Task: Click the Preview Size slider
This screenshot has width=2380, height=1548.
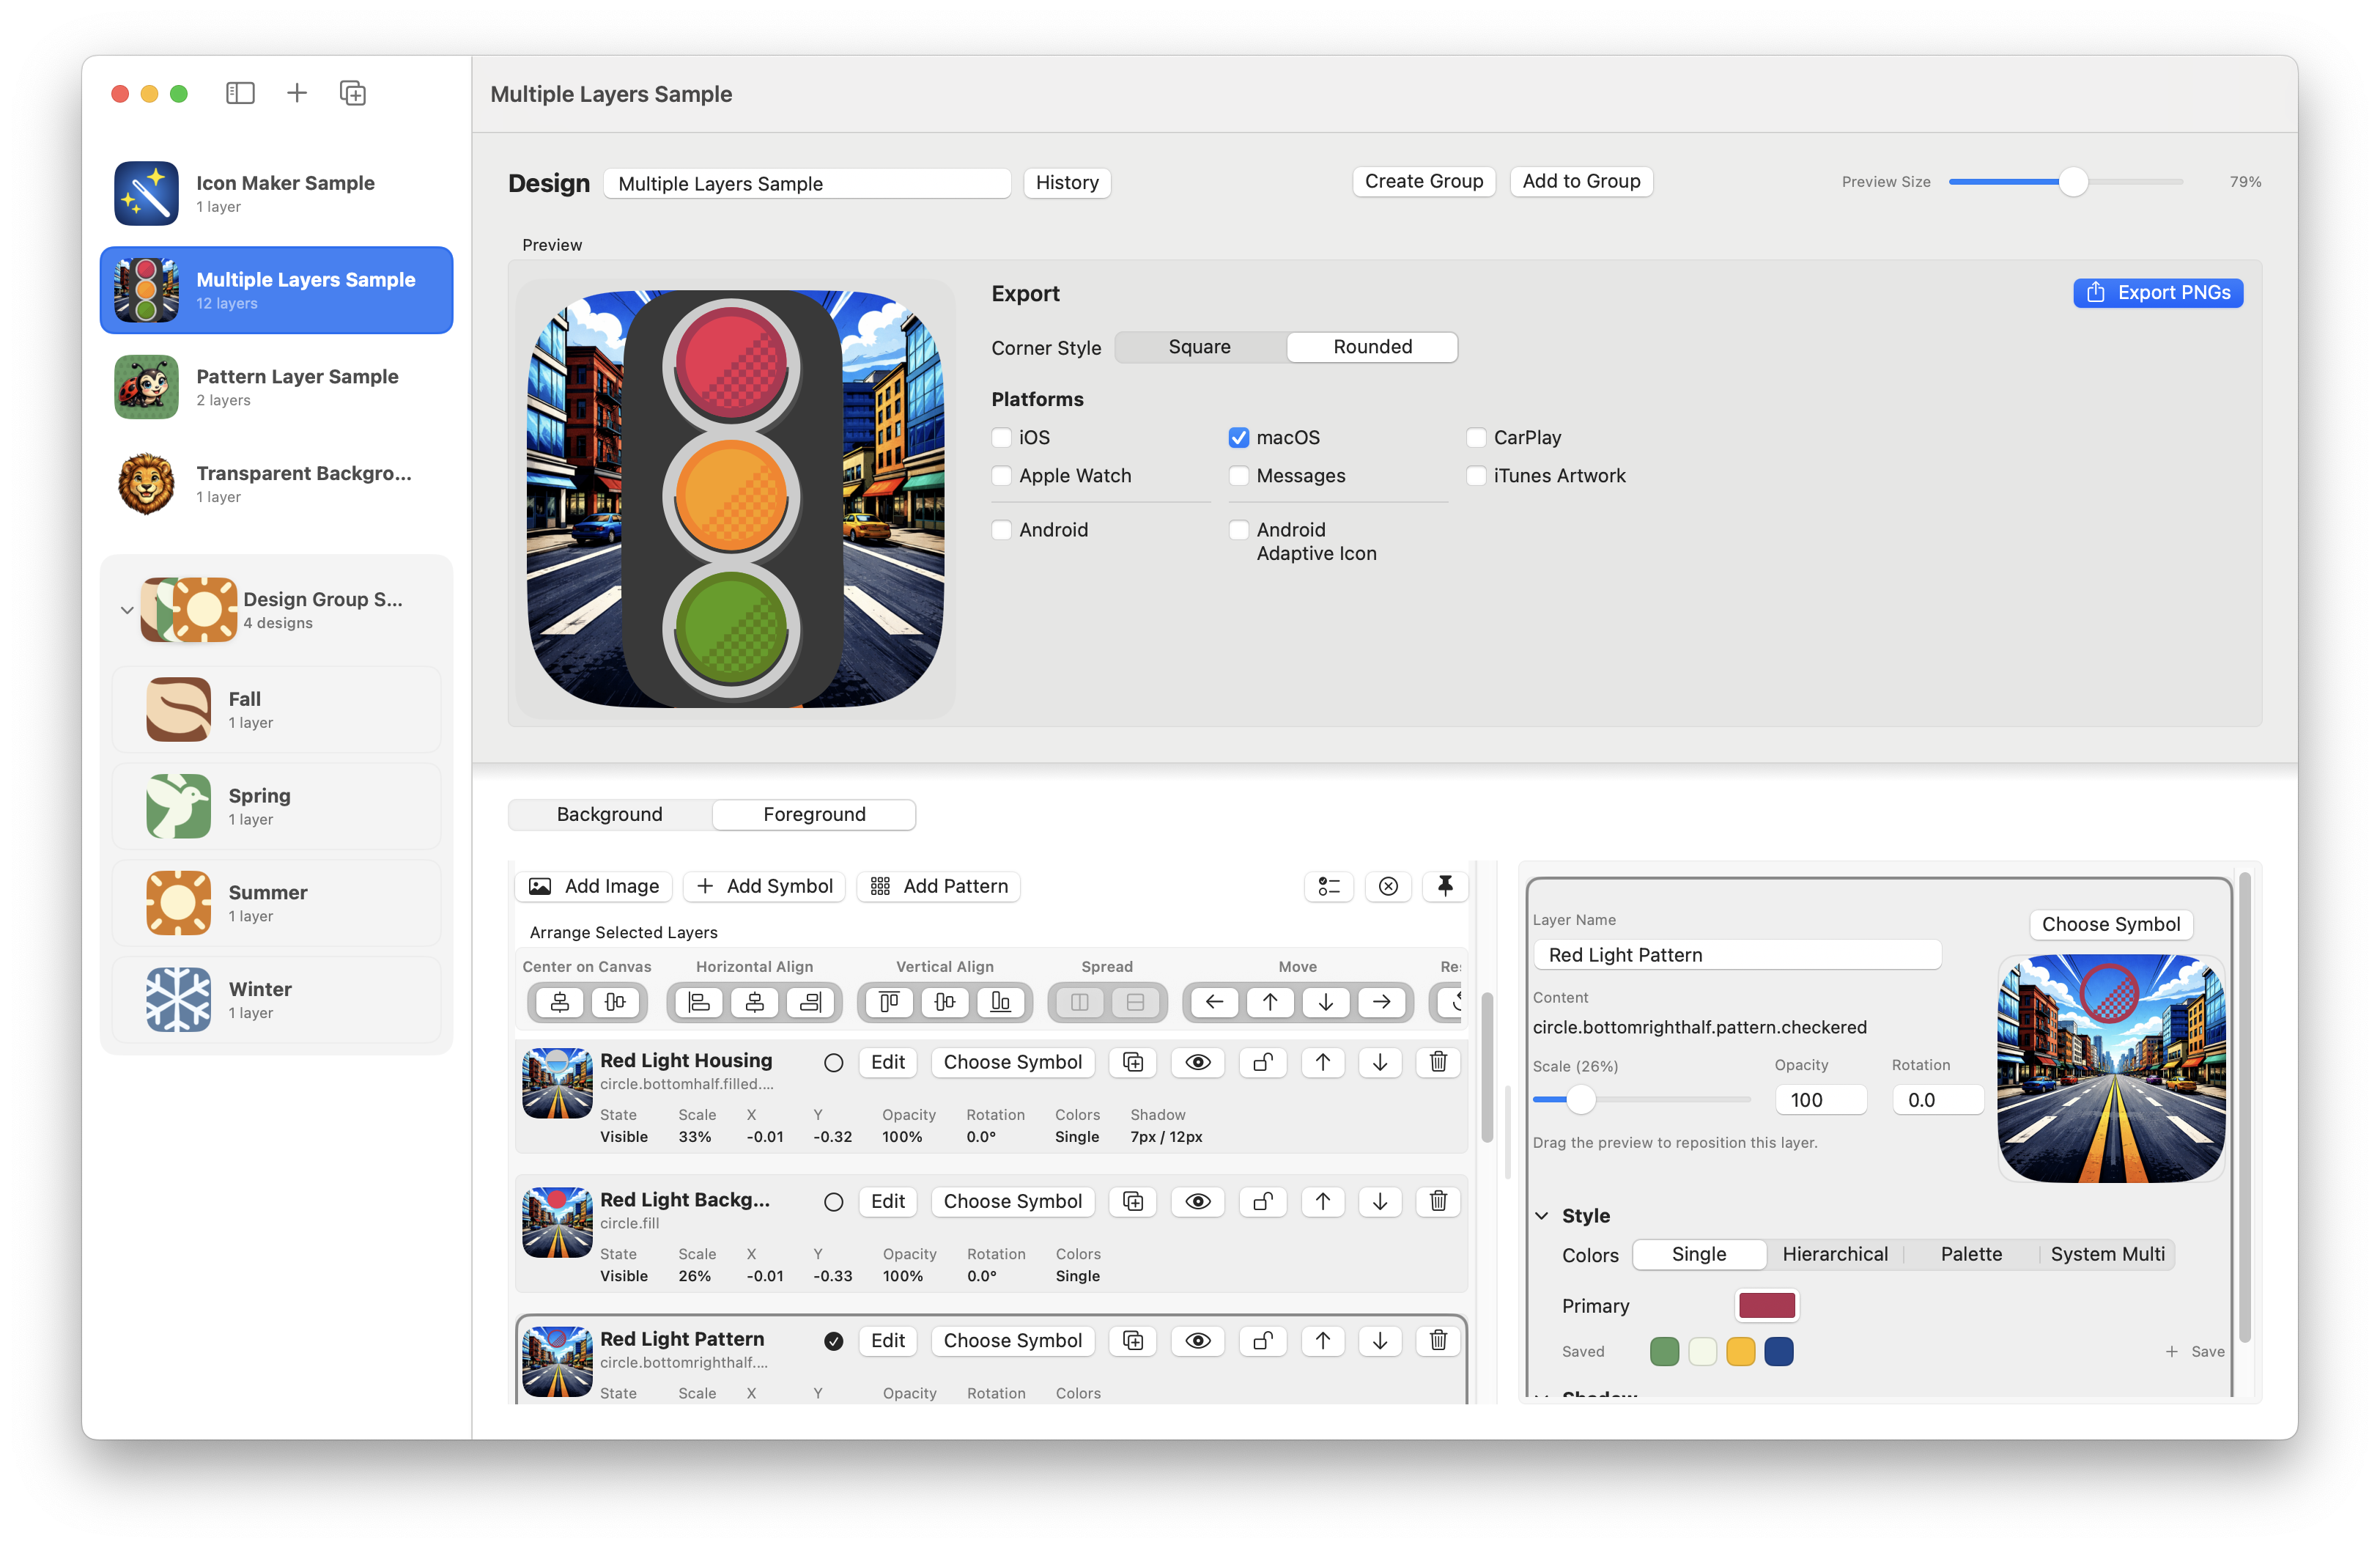Action: point(2066,182)
